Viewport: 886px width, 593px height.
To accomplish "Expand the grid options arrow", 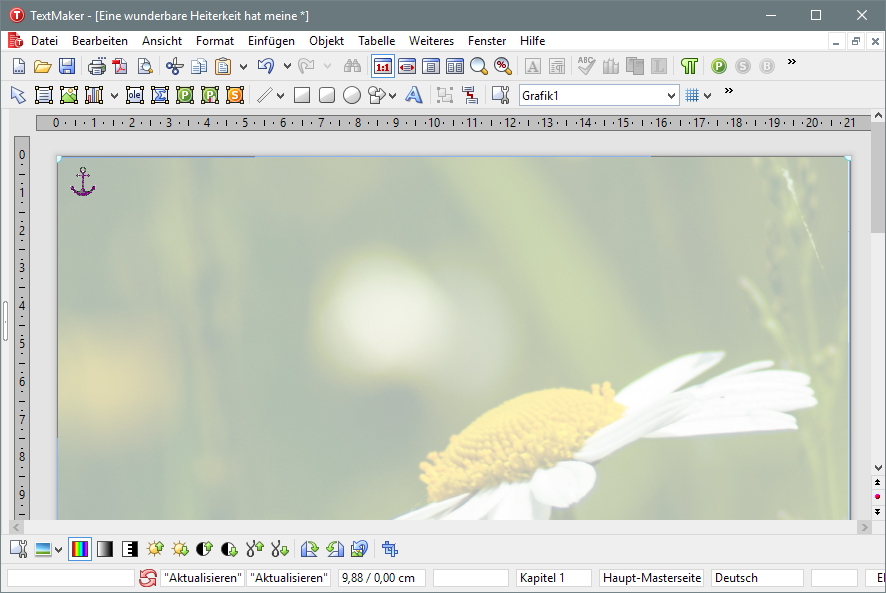I will tap(707, 96).
